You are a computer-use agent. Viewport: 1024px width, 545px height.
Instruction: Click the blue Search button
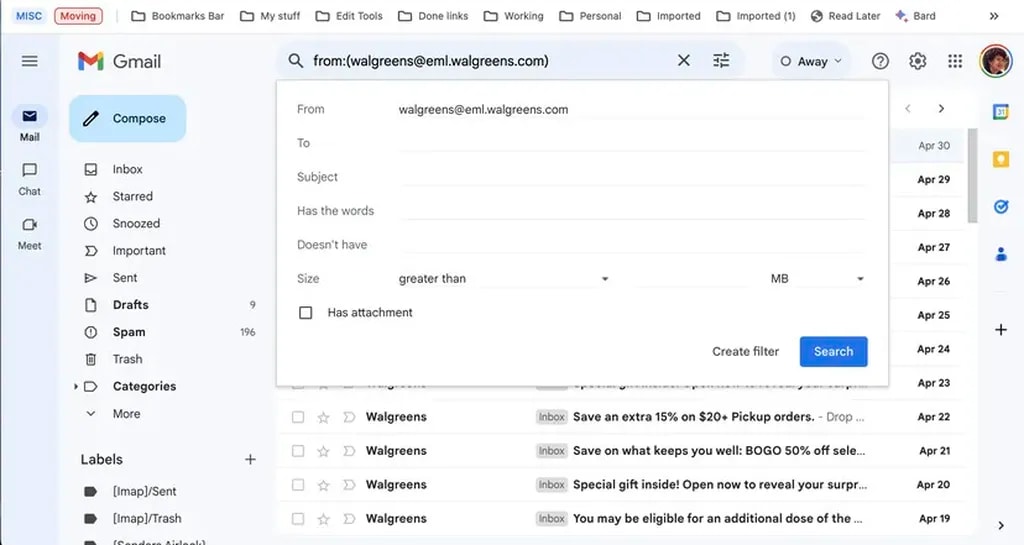833,351
